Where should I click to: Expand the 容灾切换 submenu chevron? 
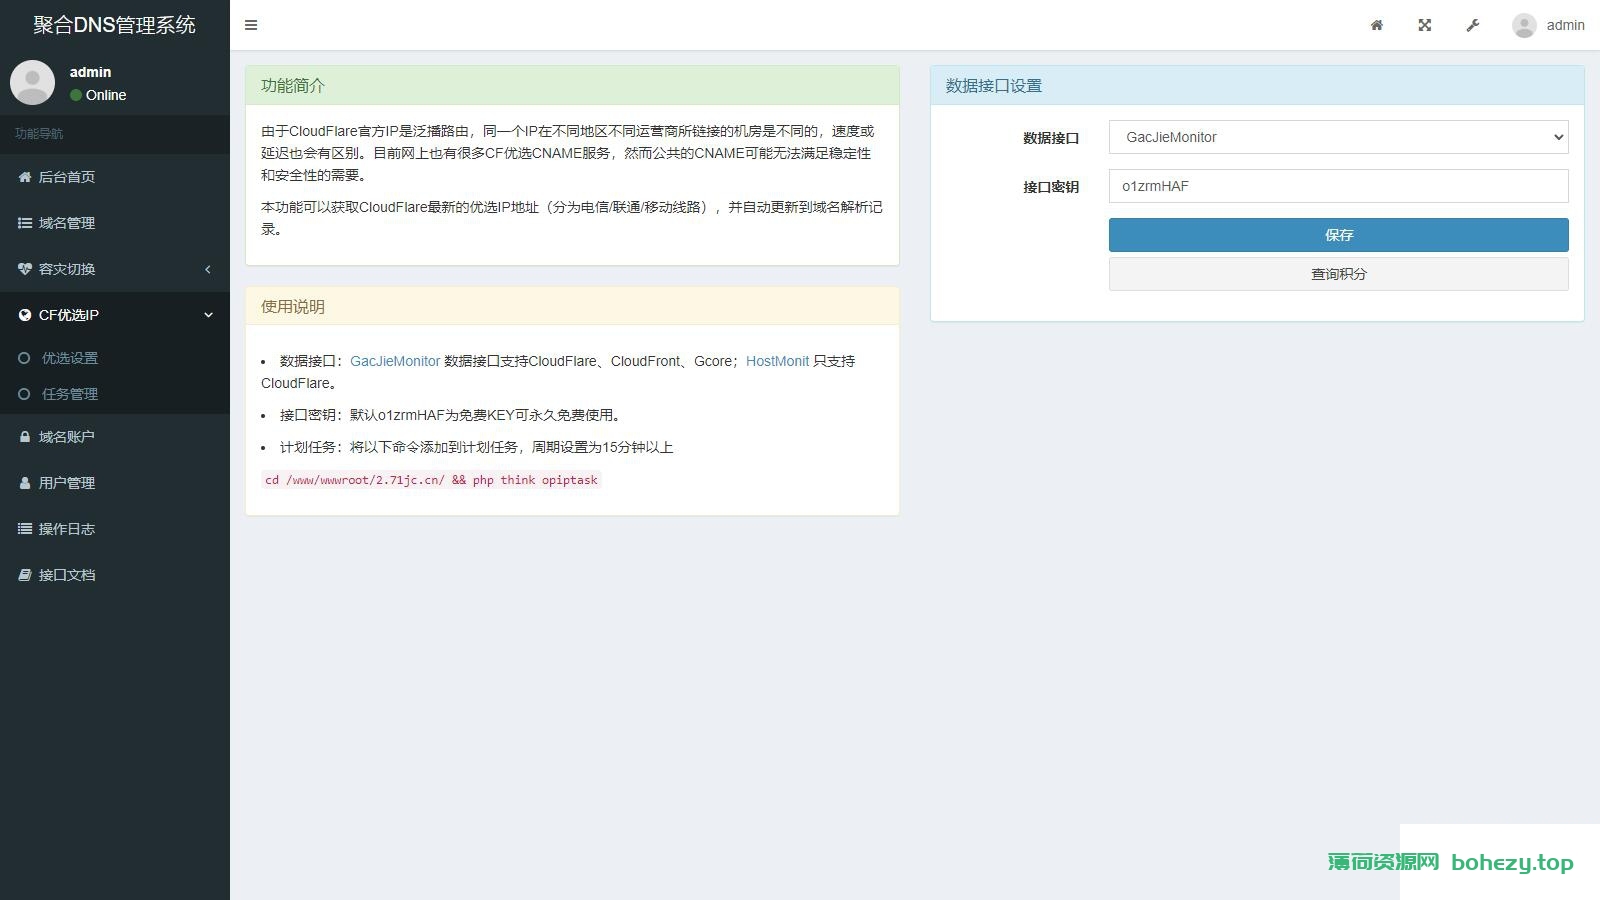coord(208,269)
